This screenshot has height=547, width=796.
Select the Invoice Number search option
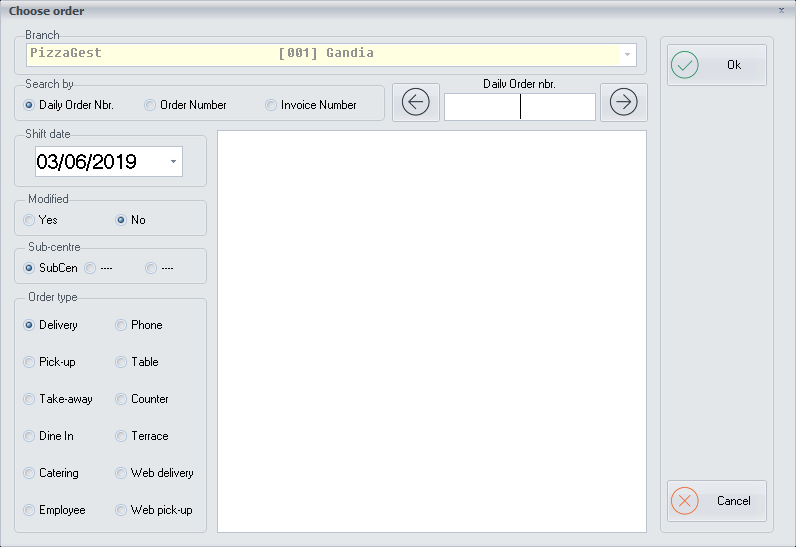tap(271, 105)
